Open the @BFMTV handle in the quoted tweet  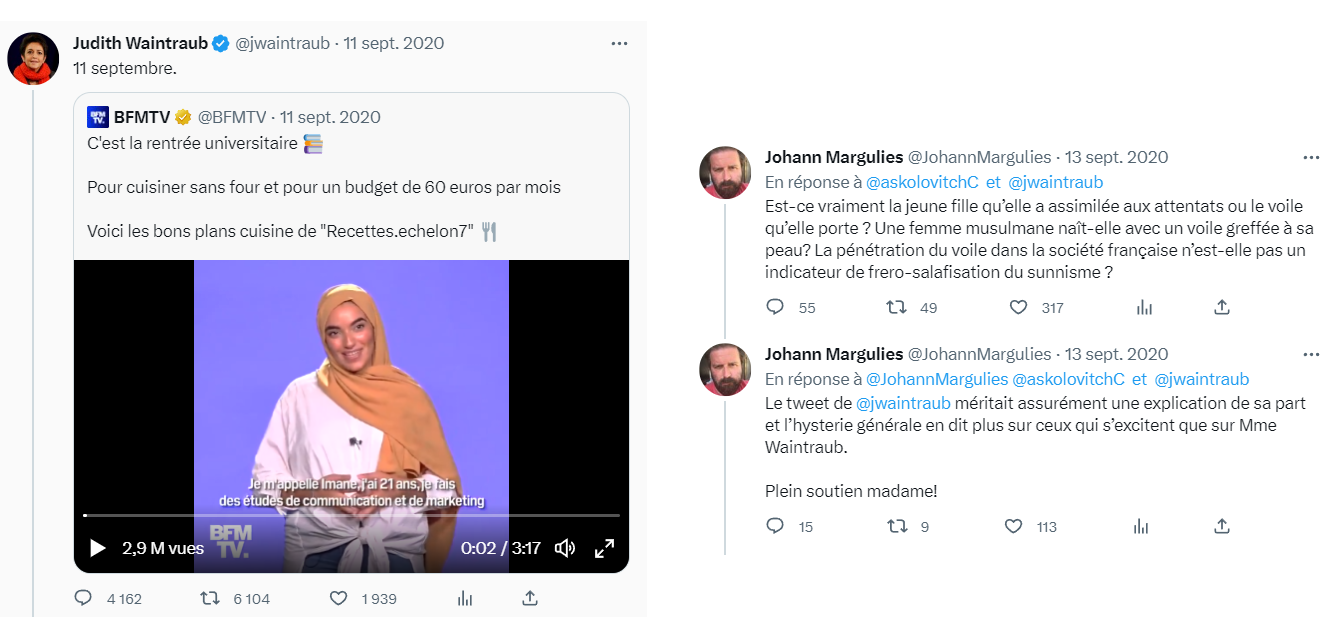[234, 117]
